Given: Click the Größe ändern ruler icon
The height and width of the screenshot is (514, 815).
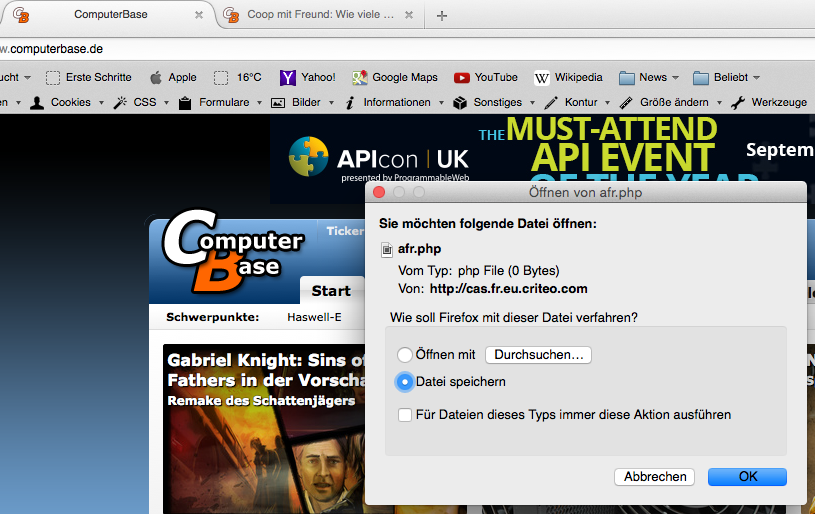Looking at the screenshot, I should tap(626, 103).
